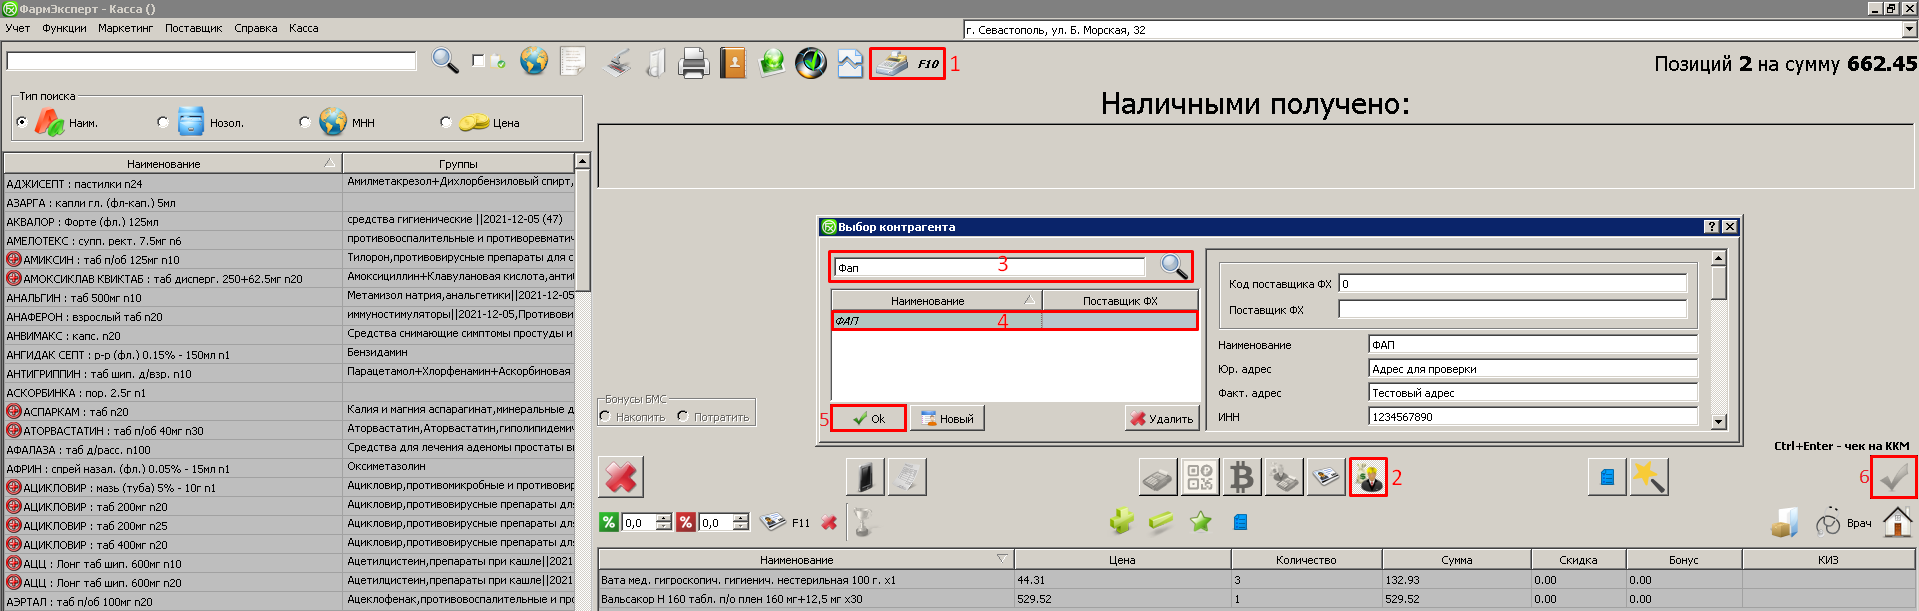1919x611 pixels.
Task: Tick the checkbox beside the search magnifier
Action: click(479, 62)
